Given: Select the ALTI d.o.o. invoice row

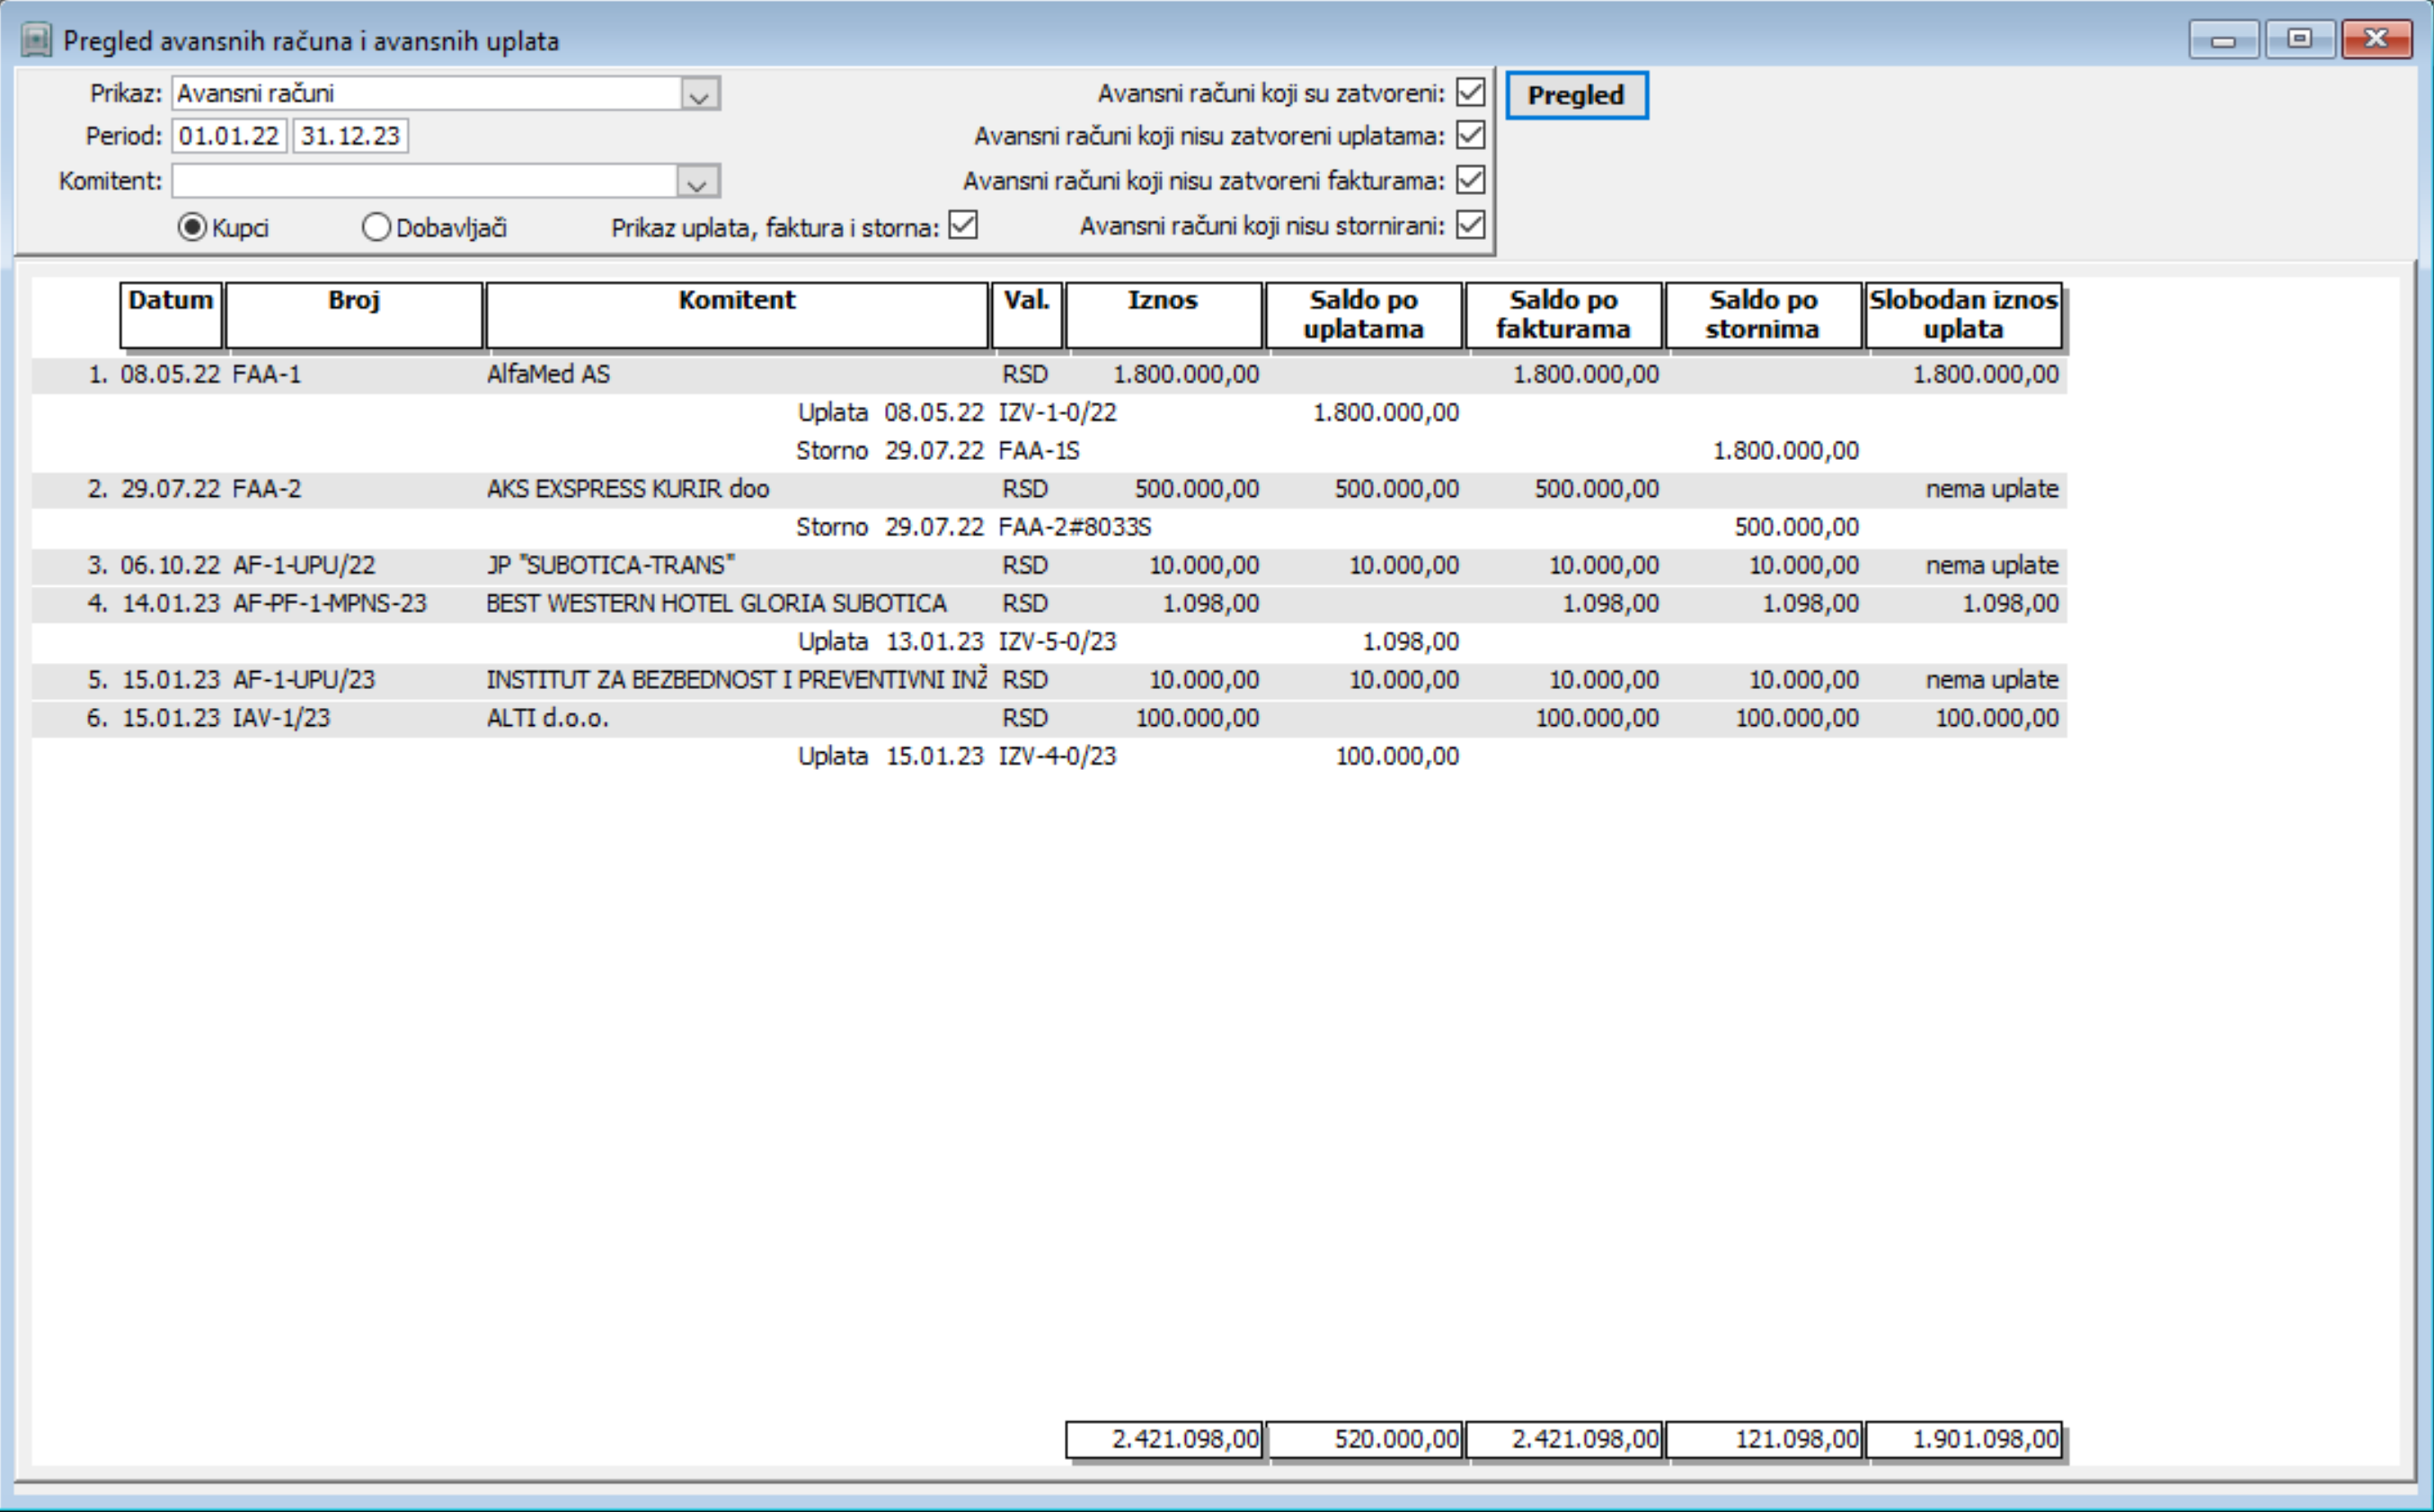Looking at the screenshot, I should pos(548,719).
